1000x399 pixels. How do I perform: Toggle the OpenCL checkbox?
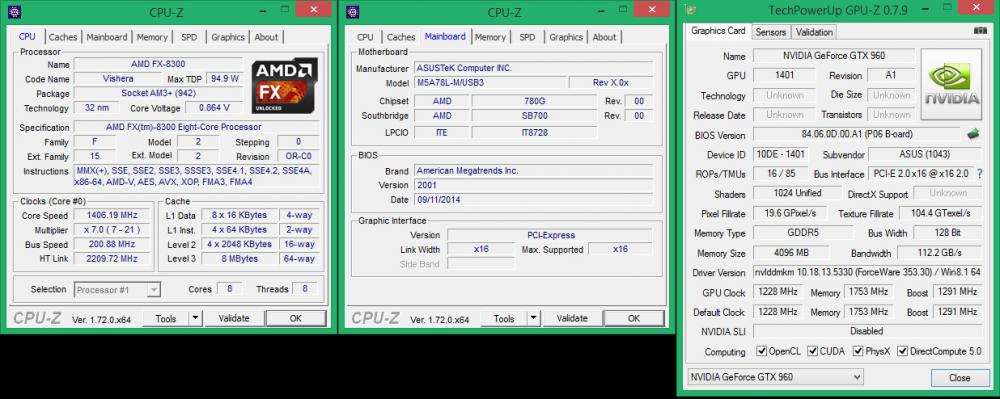click(761, 351)
